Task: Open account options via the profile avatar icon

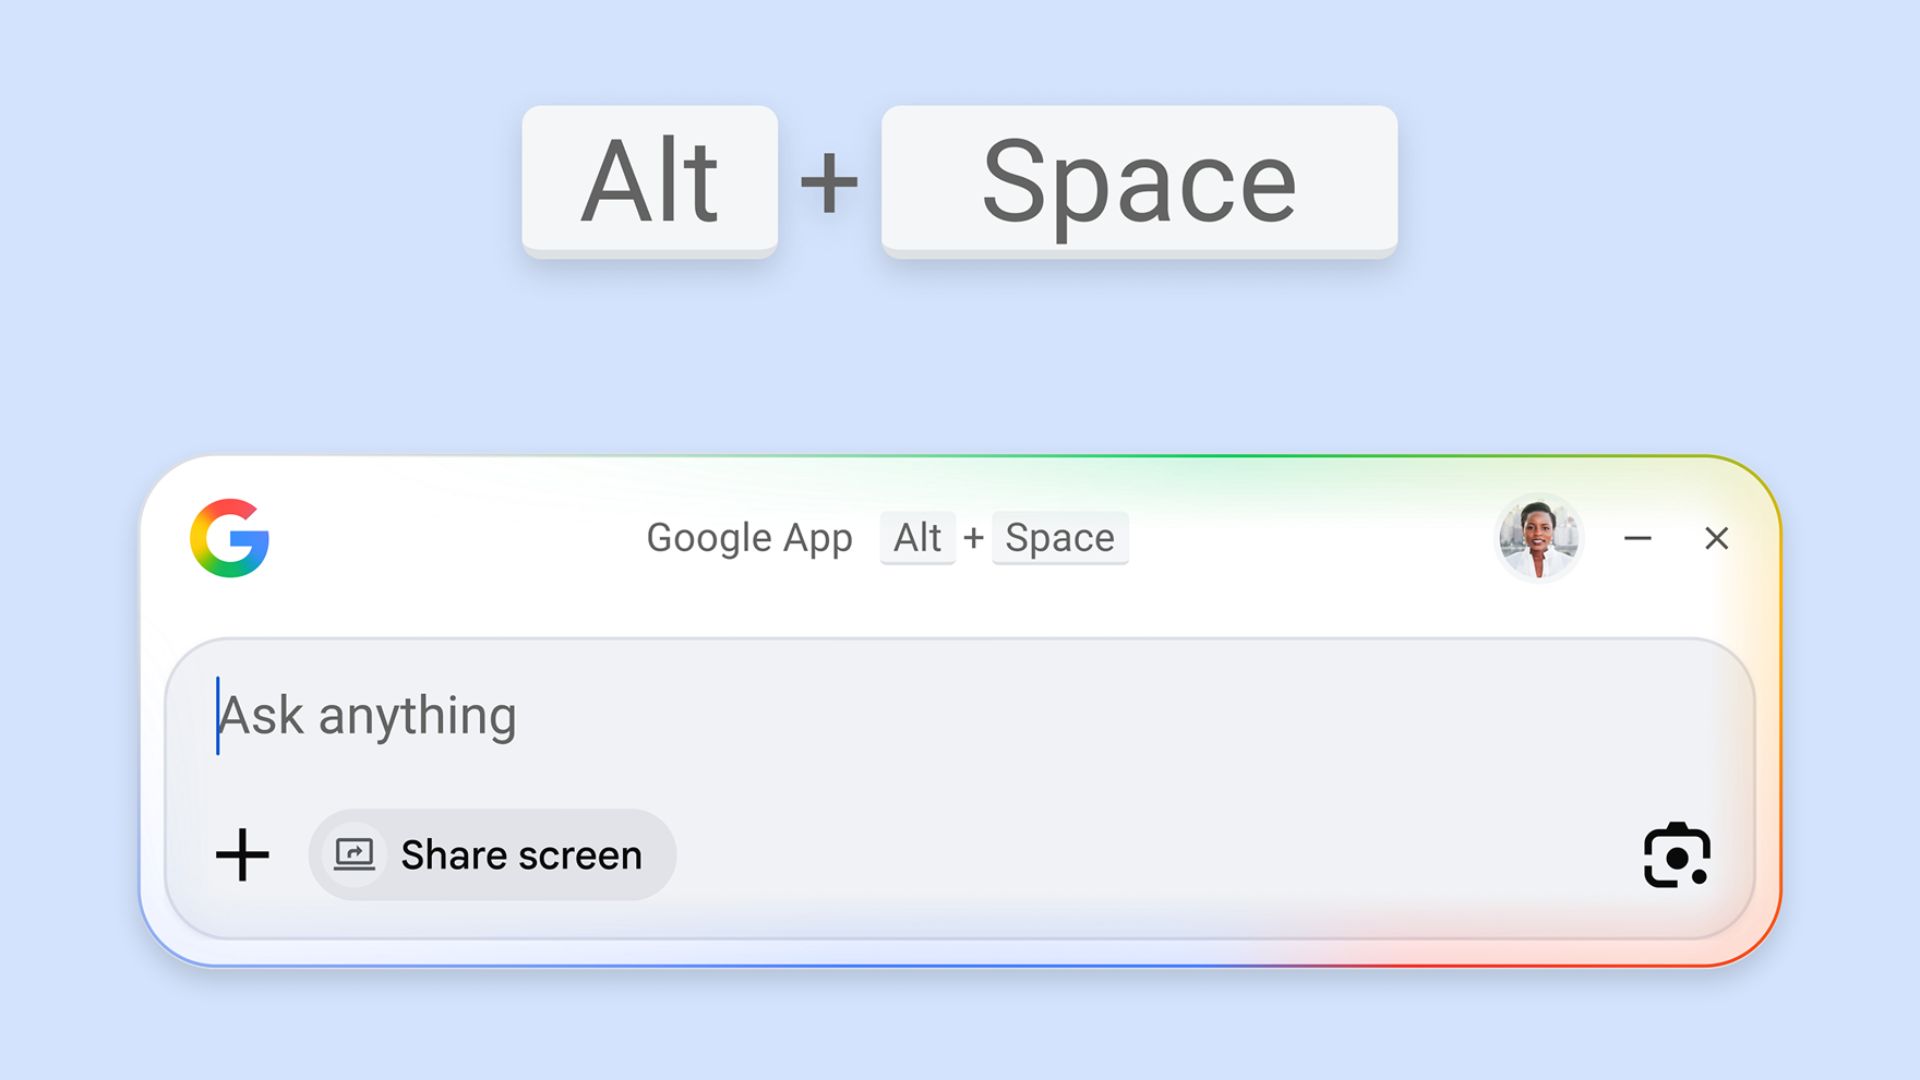Action: [x=1540, y=538]
